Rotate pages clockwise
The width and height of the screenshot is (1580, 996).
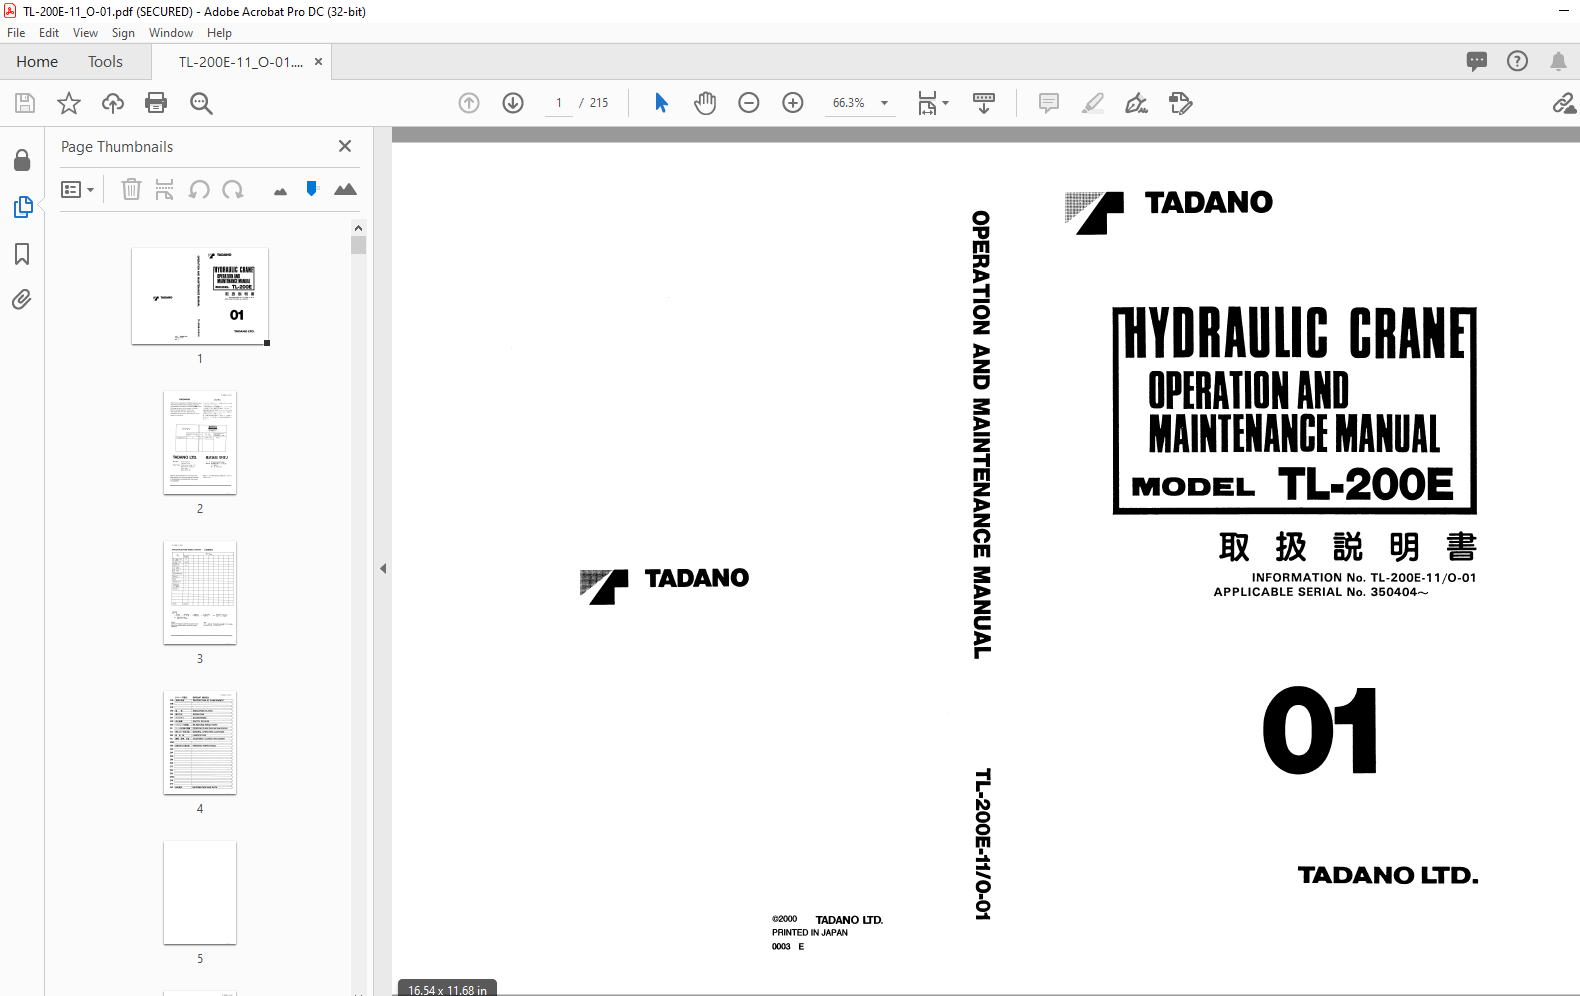[x=233, y=189]
